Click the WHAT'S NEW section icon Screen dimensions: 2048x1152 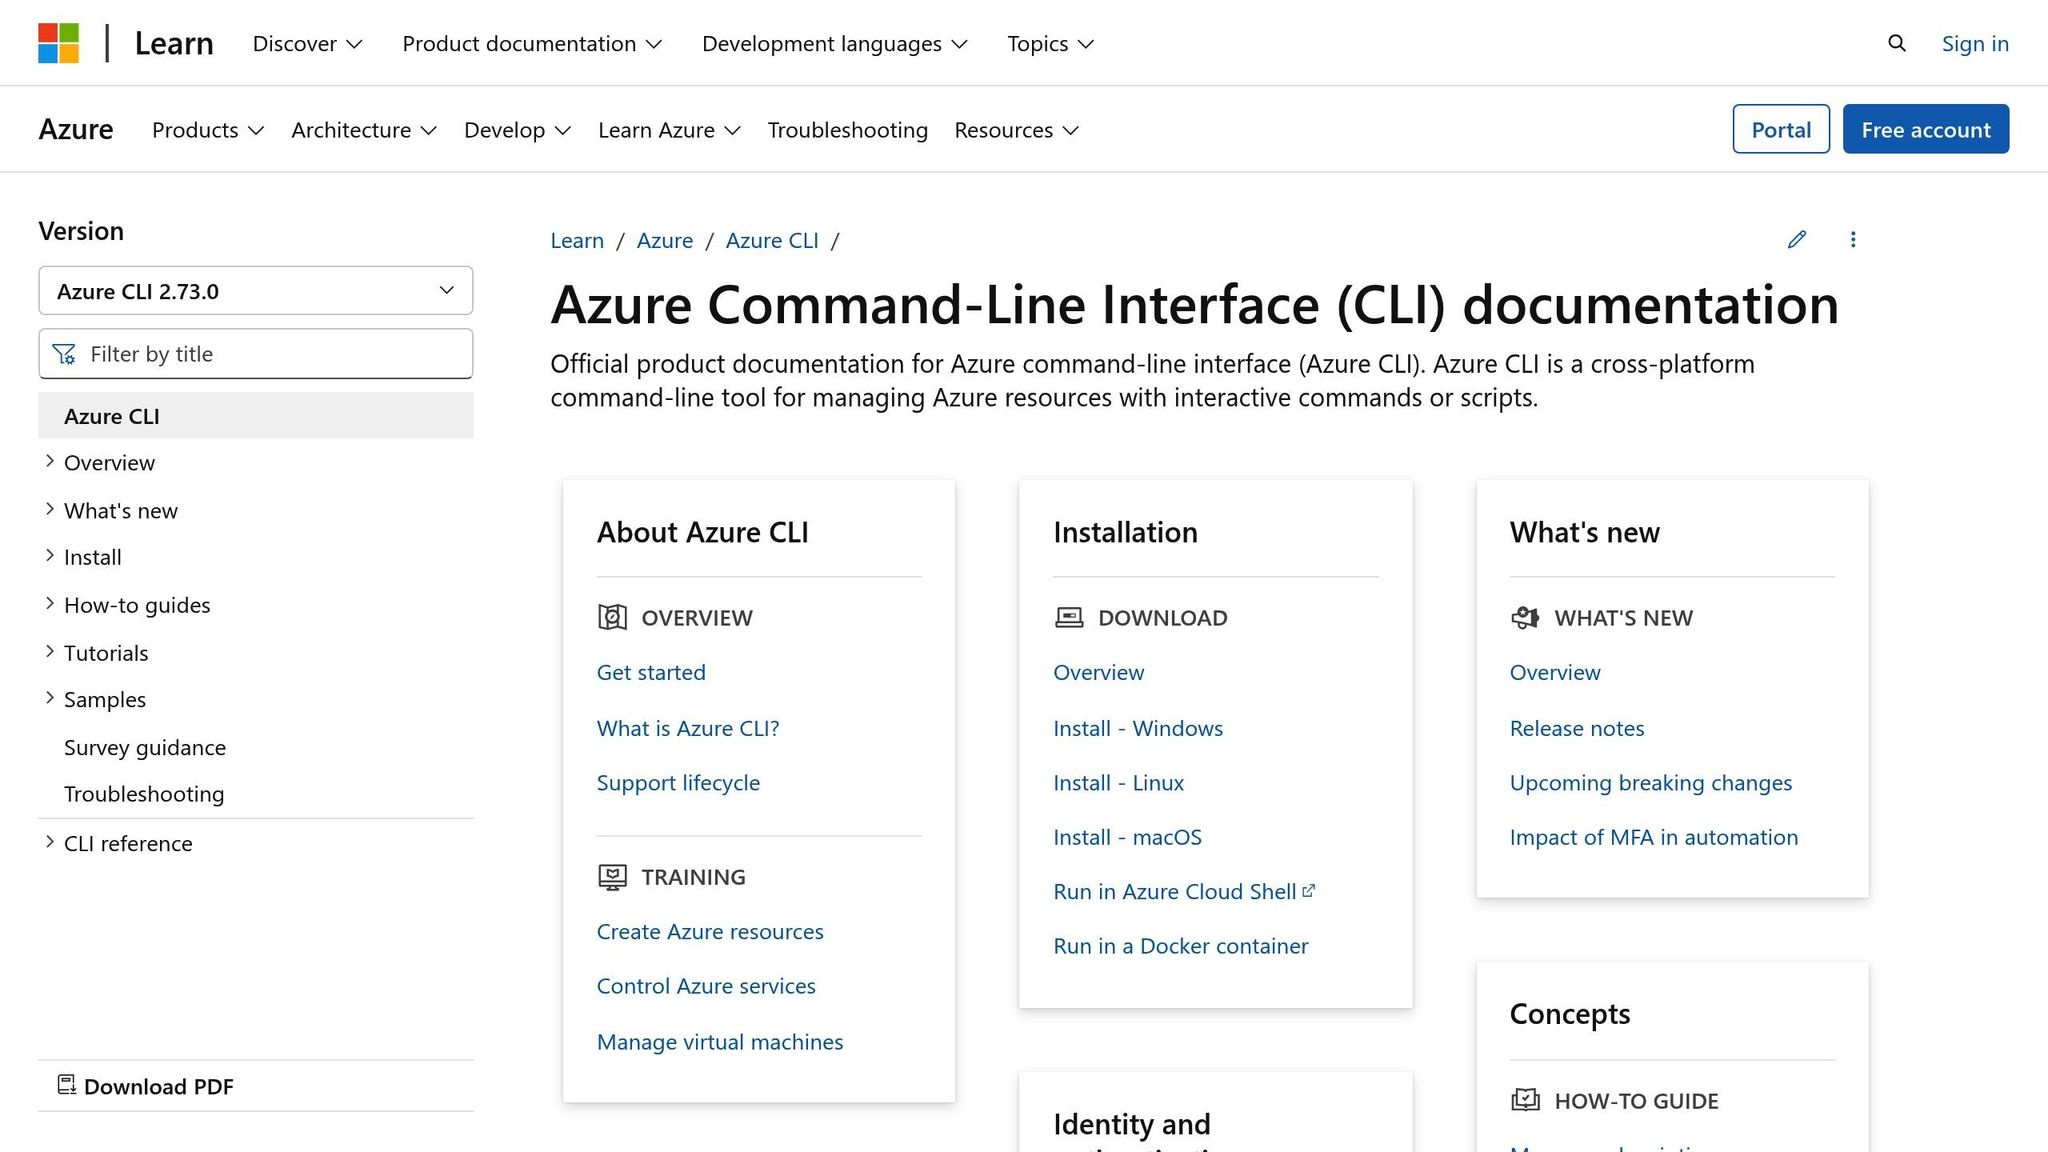click(1525, 617)
